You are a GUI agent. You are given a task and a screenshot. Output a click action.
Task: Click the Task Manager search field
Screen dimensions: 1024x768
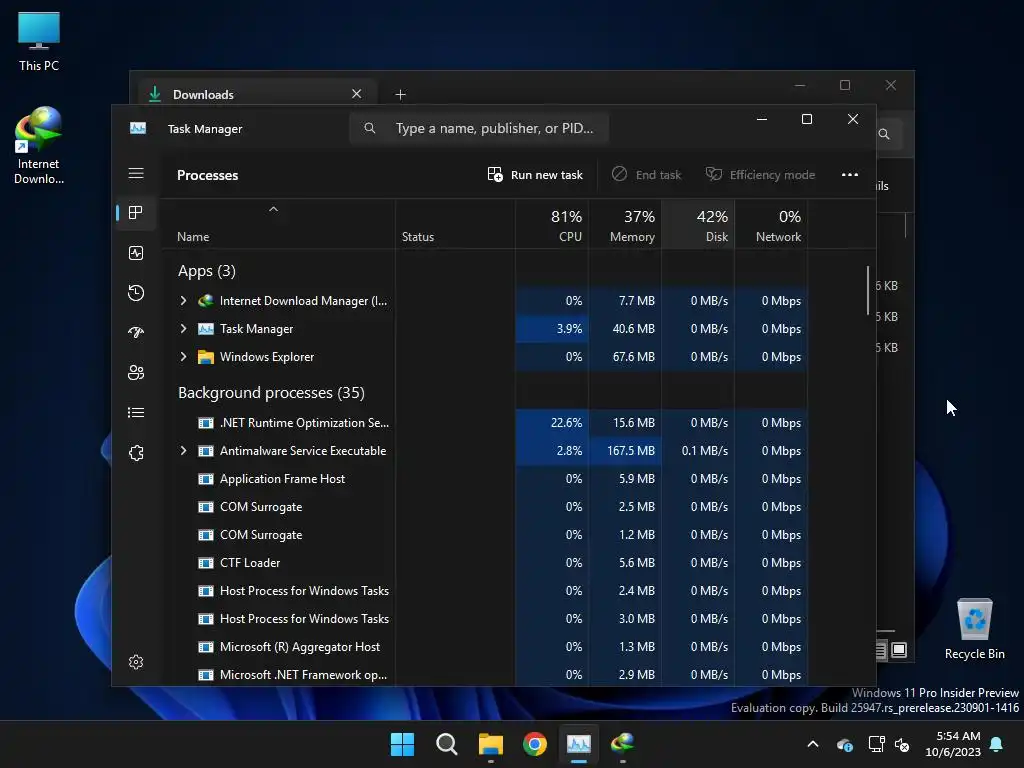coord(479,128)
